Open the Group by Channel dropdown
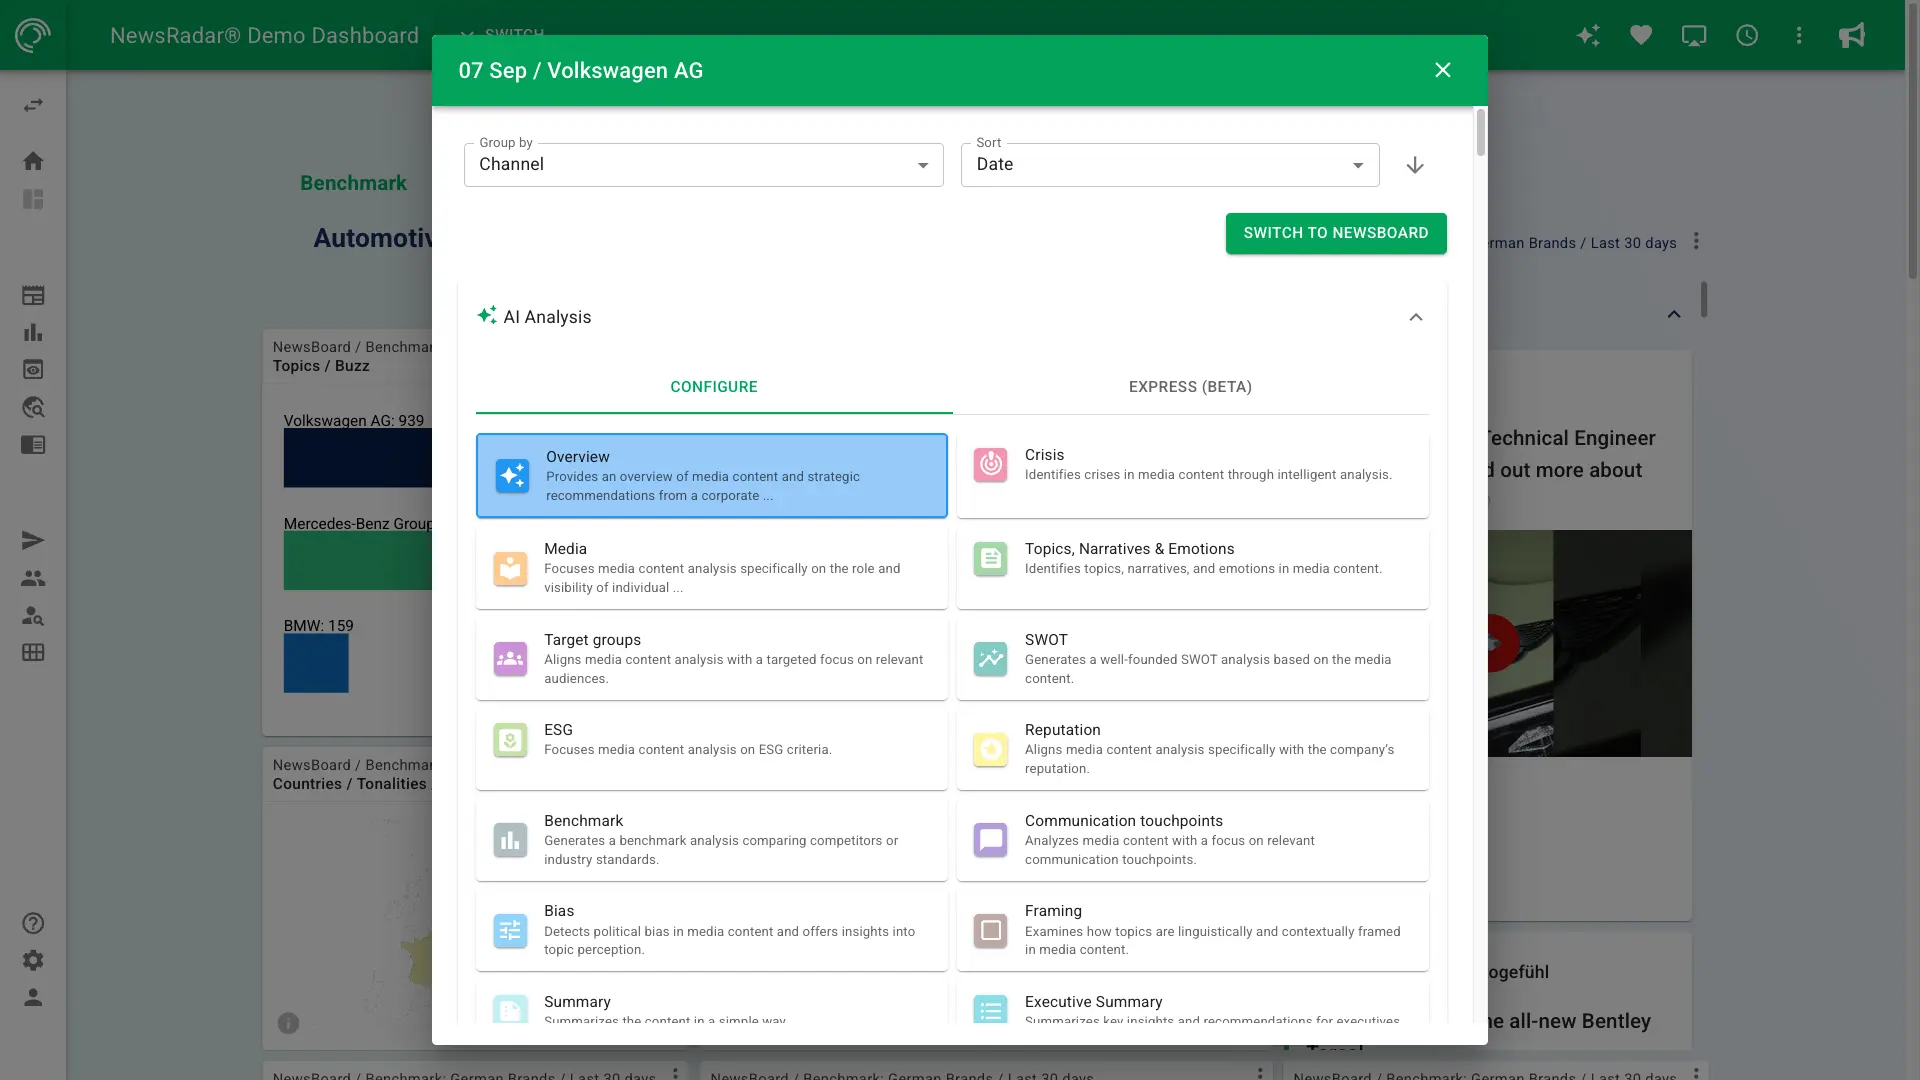 (704, 165)
